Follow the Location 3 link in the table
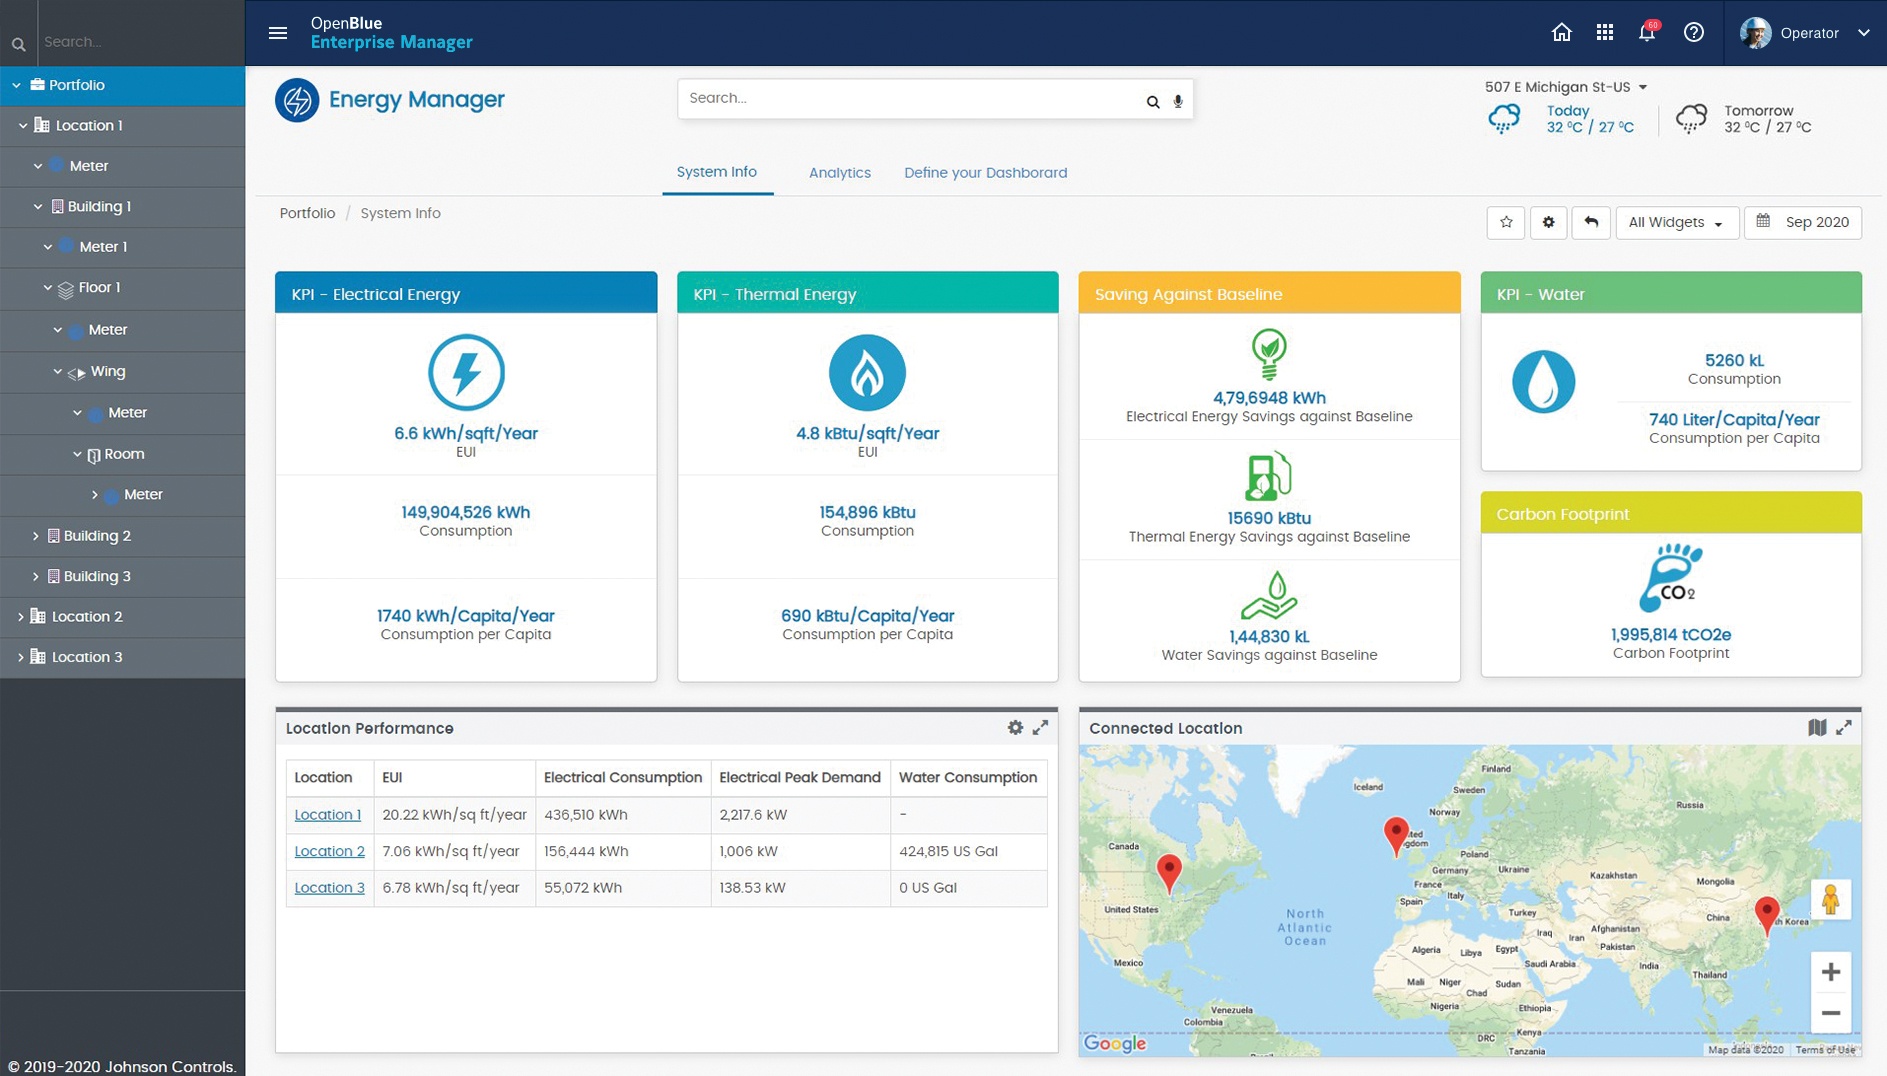Viewport: 1887px width, 1076px height. (329, 887)
